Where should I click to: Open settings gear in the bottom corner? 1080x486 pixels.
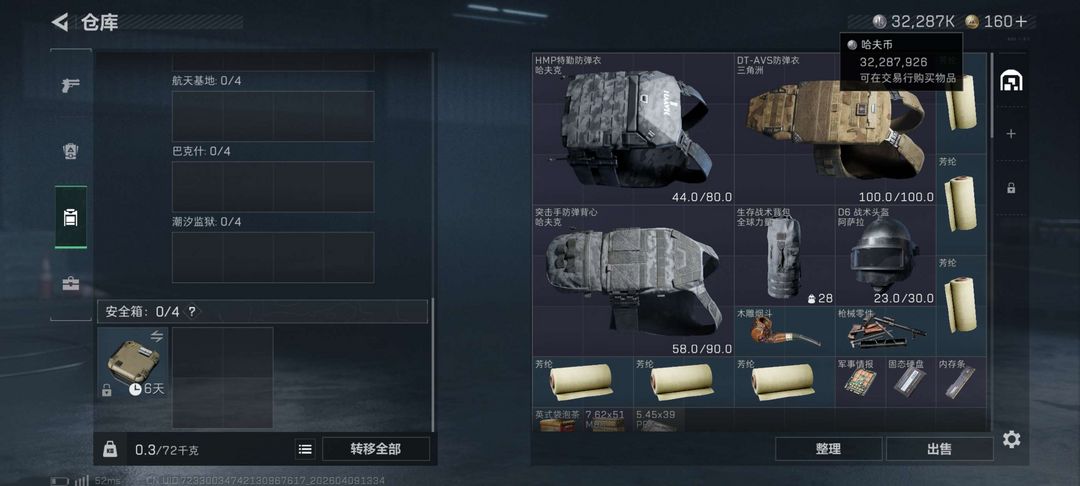(x=1011, y=439)
